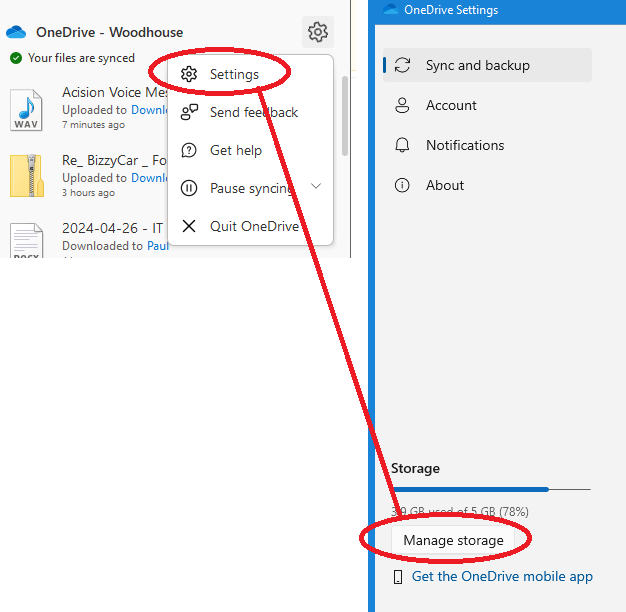Click the 7 minutes ago timestamp

pyautogui.click(x=93, y=125)
